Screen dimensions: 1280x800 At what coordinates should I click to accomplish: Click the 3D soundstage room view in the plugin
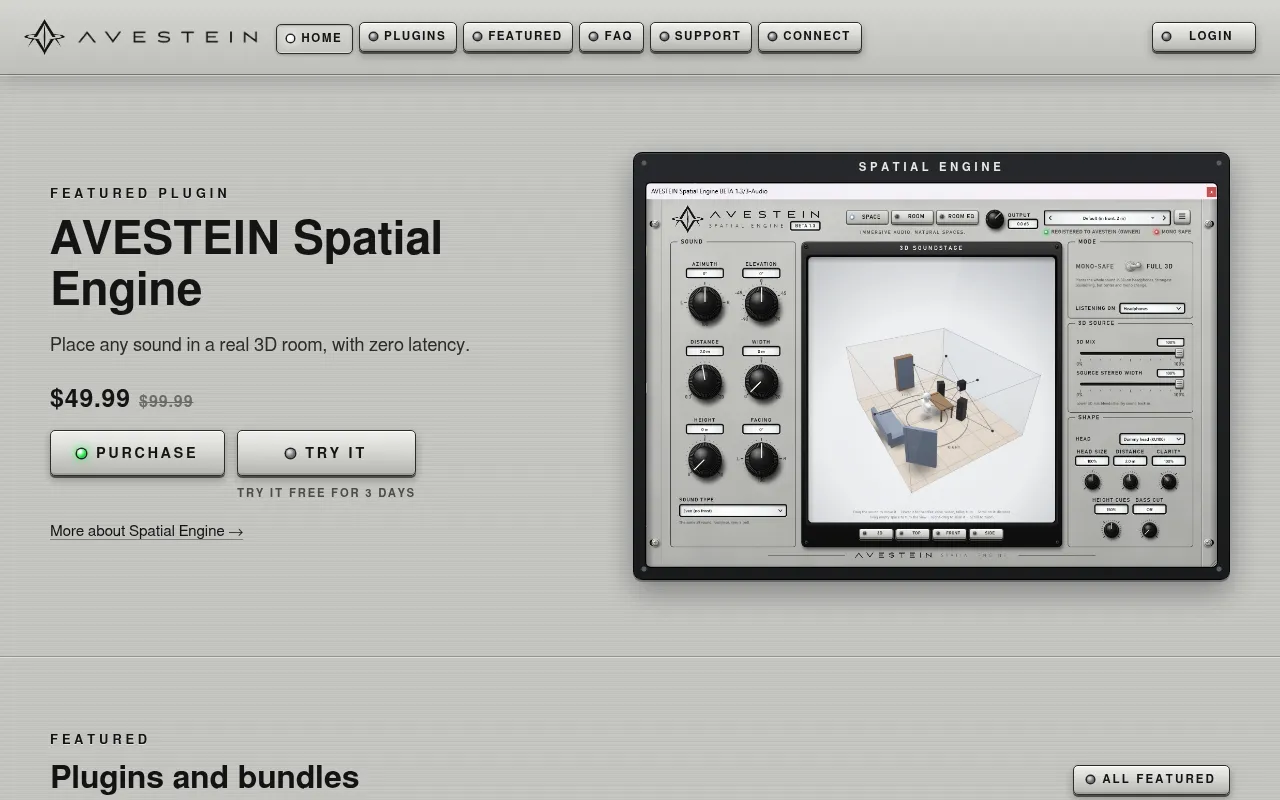coord(931,390)
